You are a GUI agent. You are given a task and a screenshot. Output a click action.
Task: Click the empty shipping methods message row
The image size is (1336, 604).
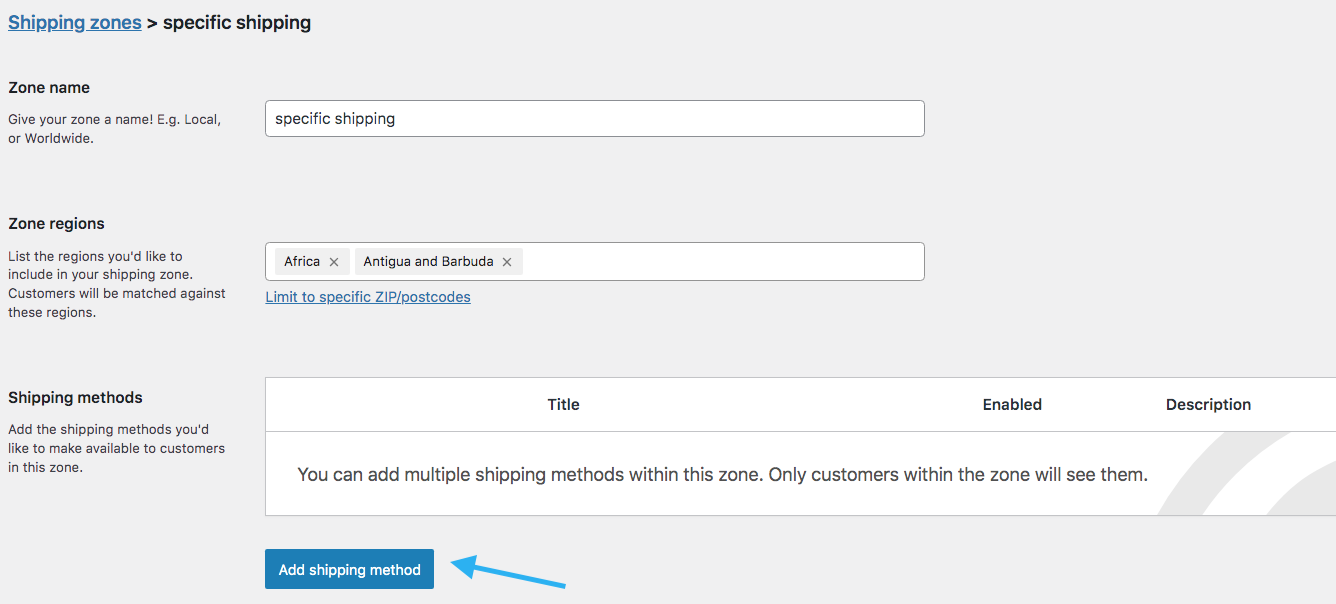(800, 474)
